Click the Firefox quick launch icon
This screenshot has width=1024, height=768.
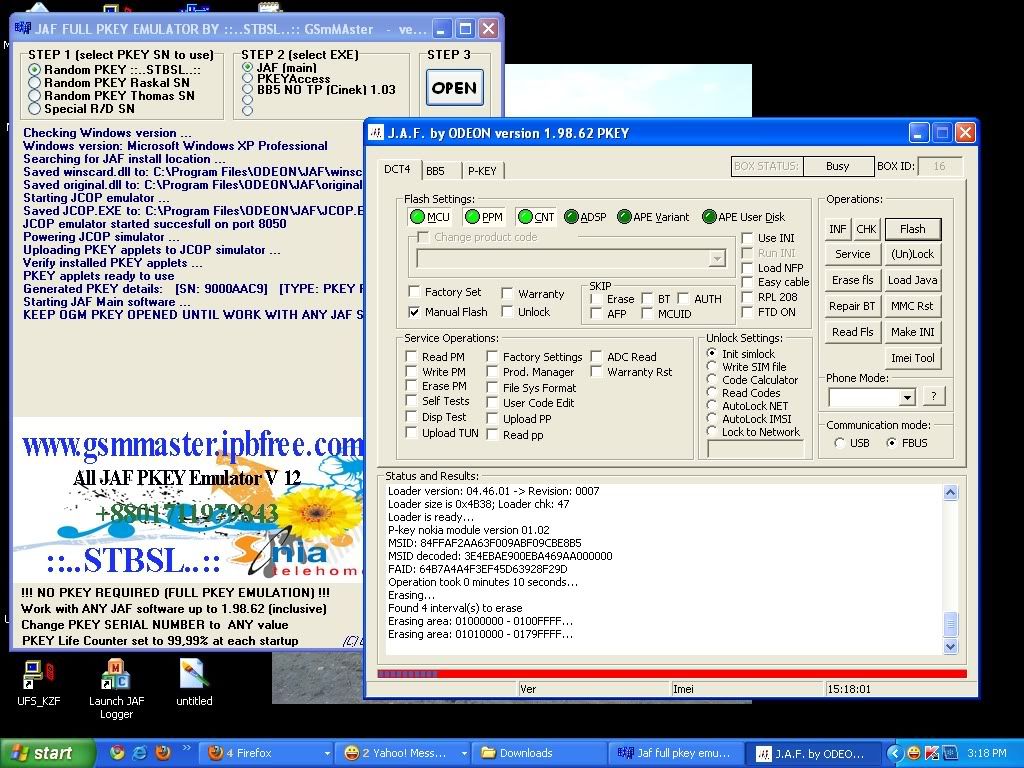point(162,753)
